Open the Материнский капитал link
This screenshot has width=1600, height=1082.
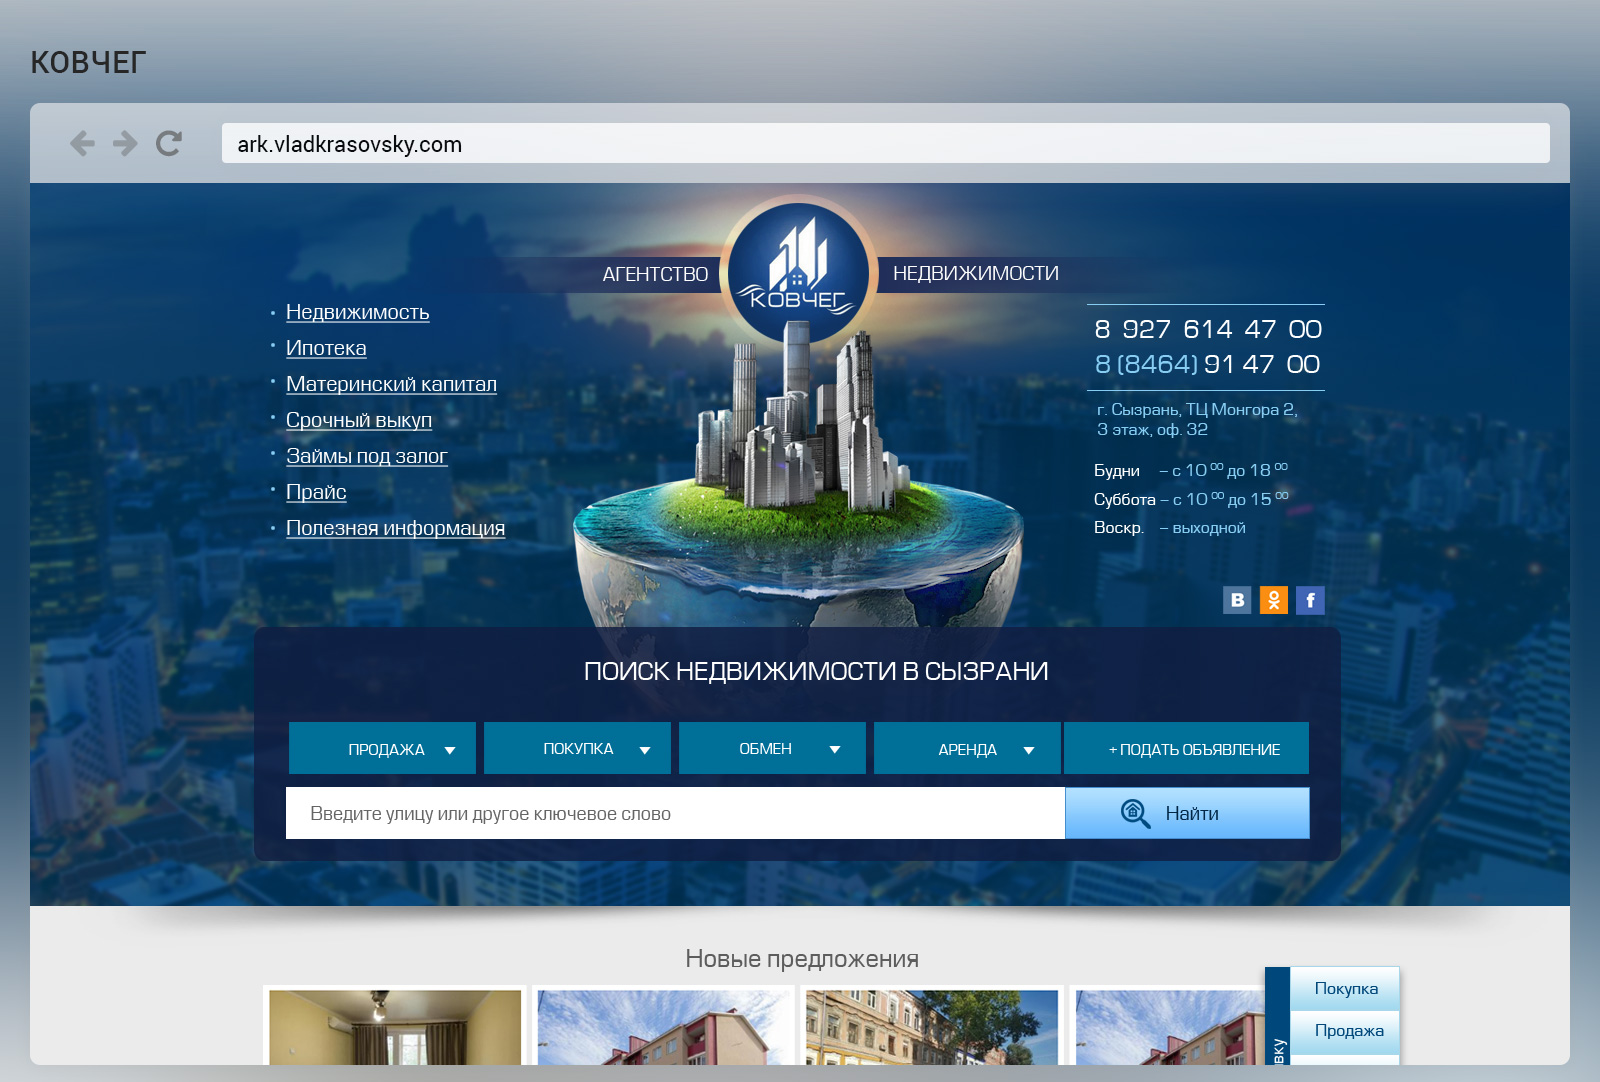pyautogui.click(x=391, y=384)
